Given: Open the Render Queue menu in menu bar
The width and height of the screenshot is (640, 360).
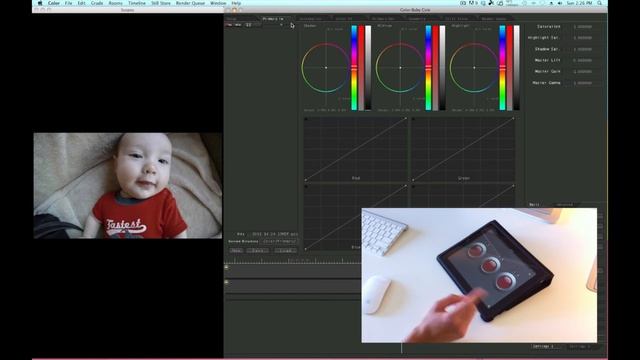Looking at the screenshot, I should [x=190, y=3].
